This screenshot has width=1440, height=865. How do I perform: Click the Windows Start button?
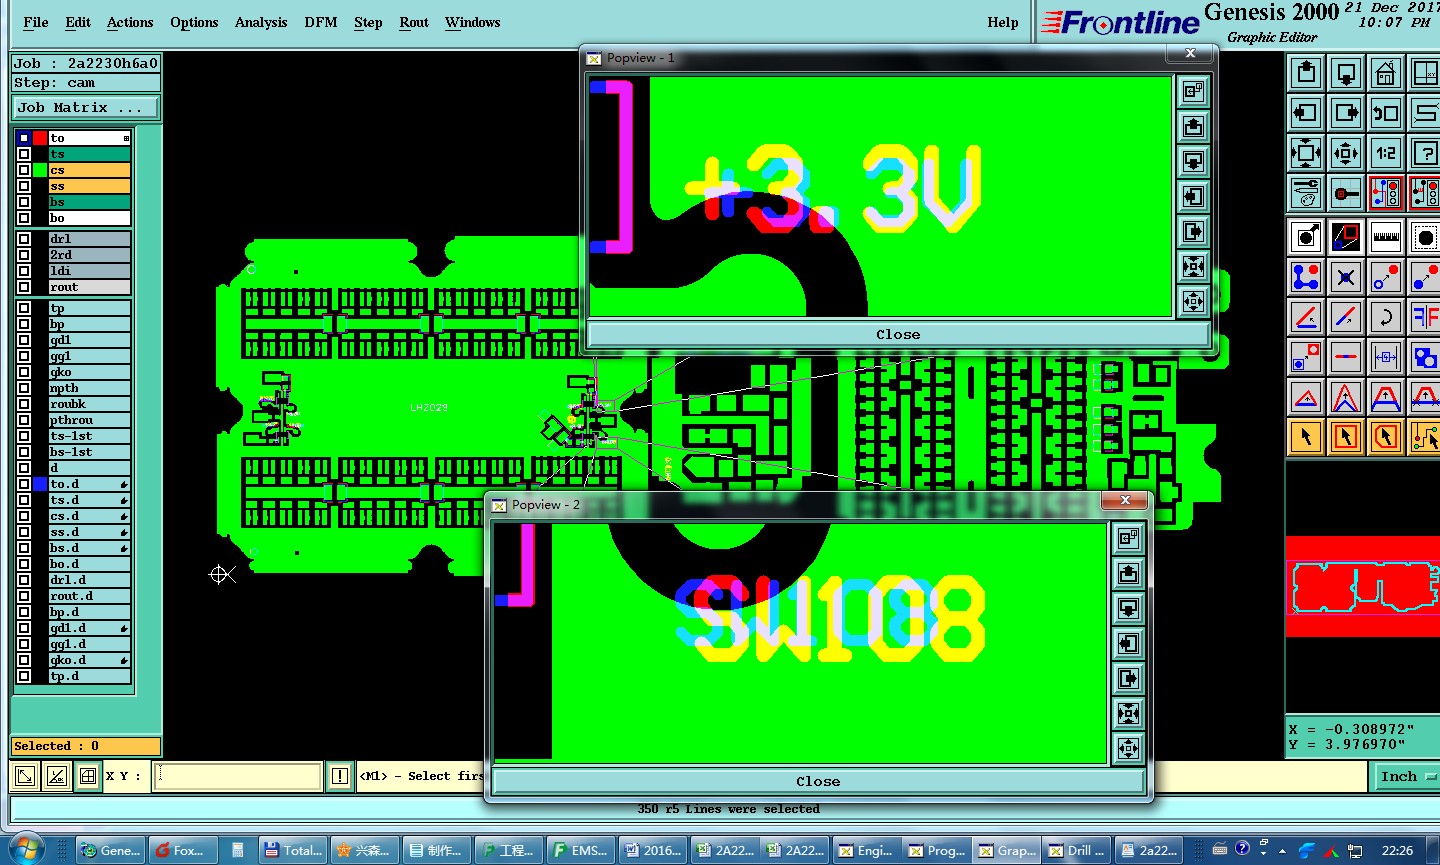pyautogui.click(x=27, y=849)
